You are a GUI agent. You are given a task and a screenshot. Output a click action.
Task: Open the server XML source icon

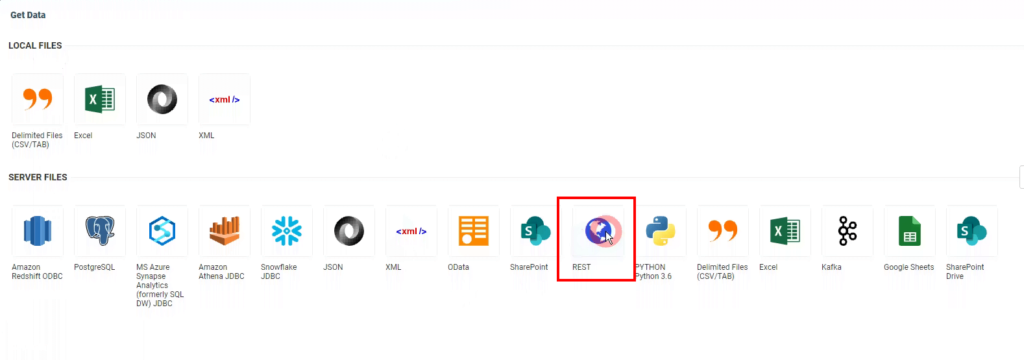tap(411, 231)
